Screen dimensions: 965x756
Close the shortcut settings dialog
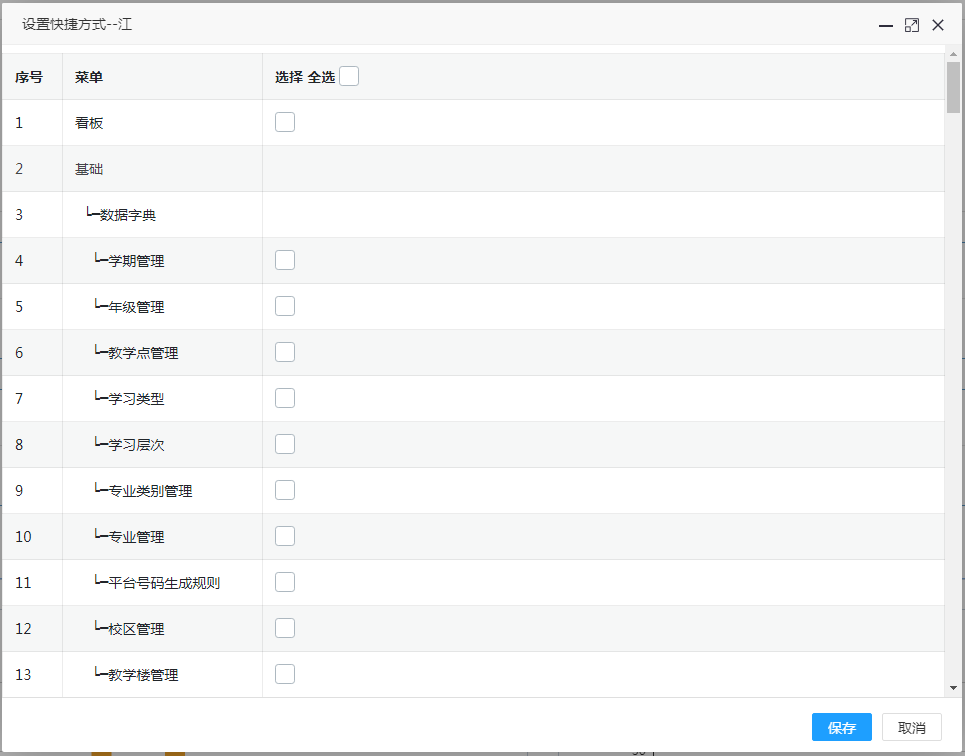click(x=938, y=26)
